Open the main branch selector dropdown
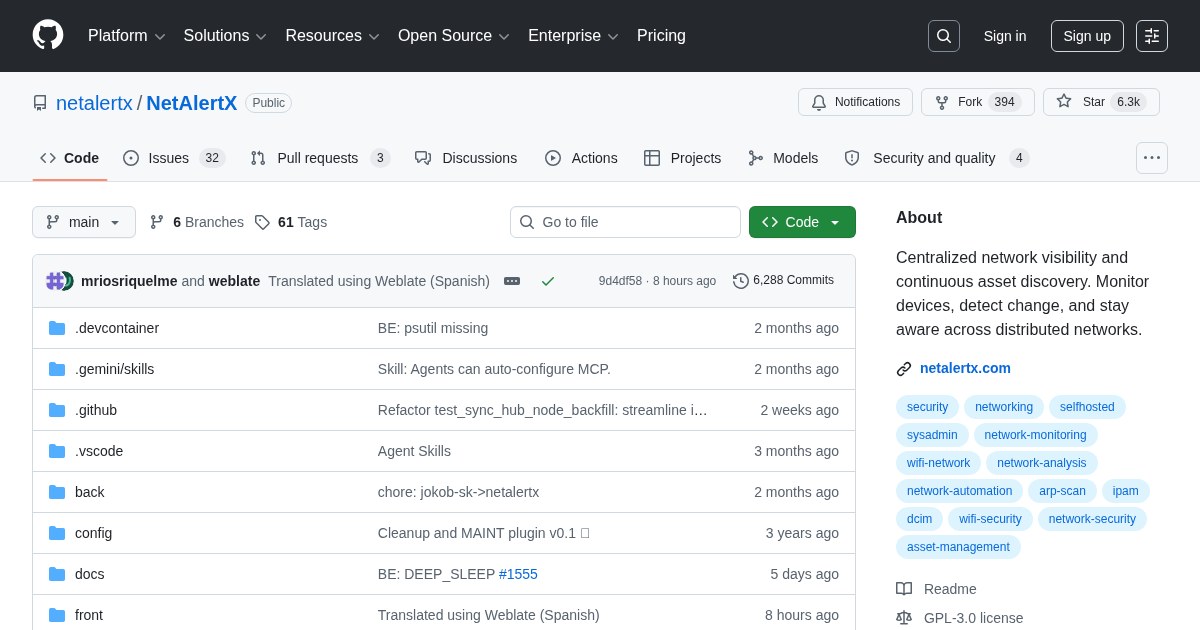1200x630 pixels. point(84,222)
